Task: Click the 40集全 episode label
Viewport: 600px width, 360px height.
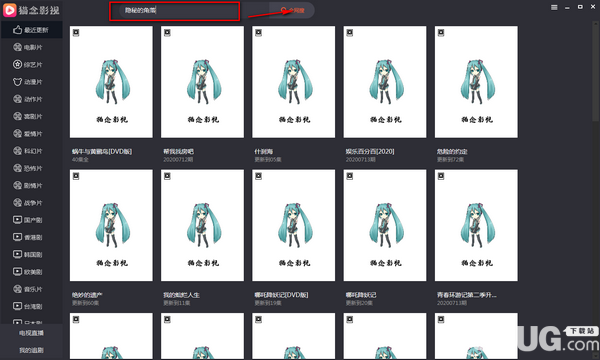Action: (80, 160)
